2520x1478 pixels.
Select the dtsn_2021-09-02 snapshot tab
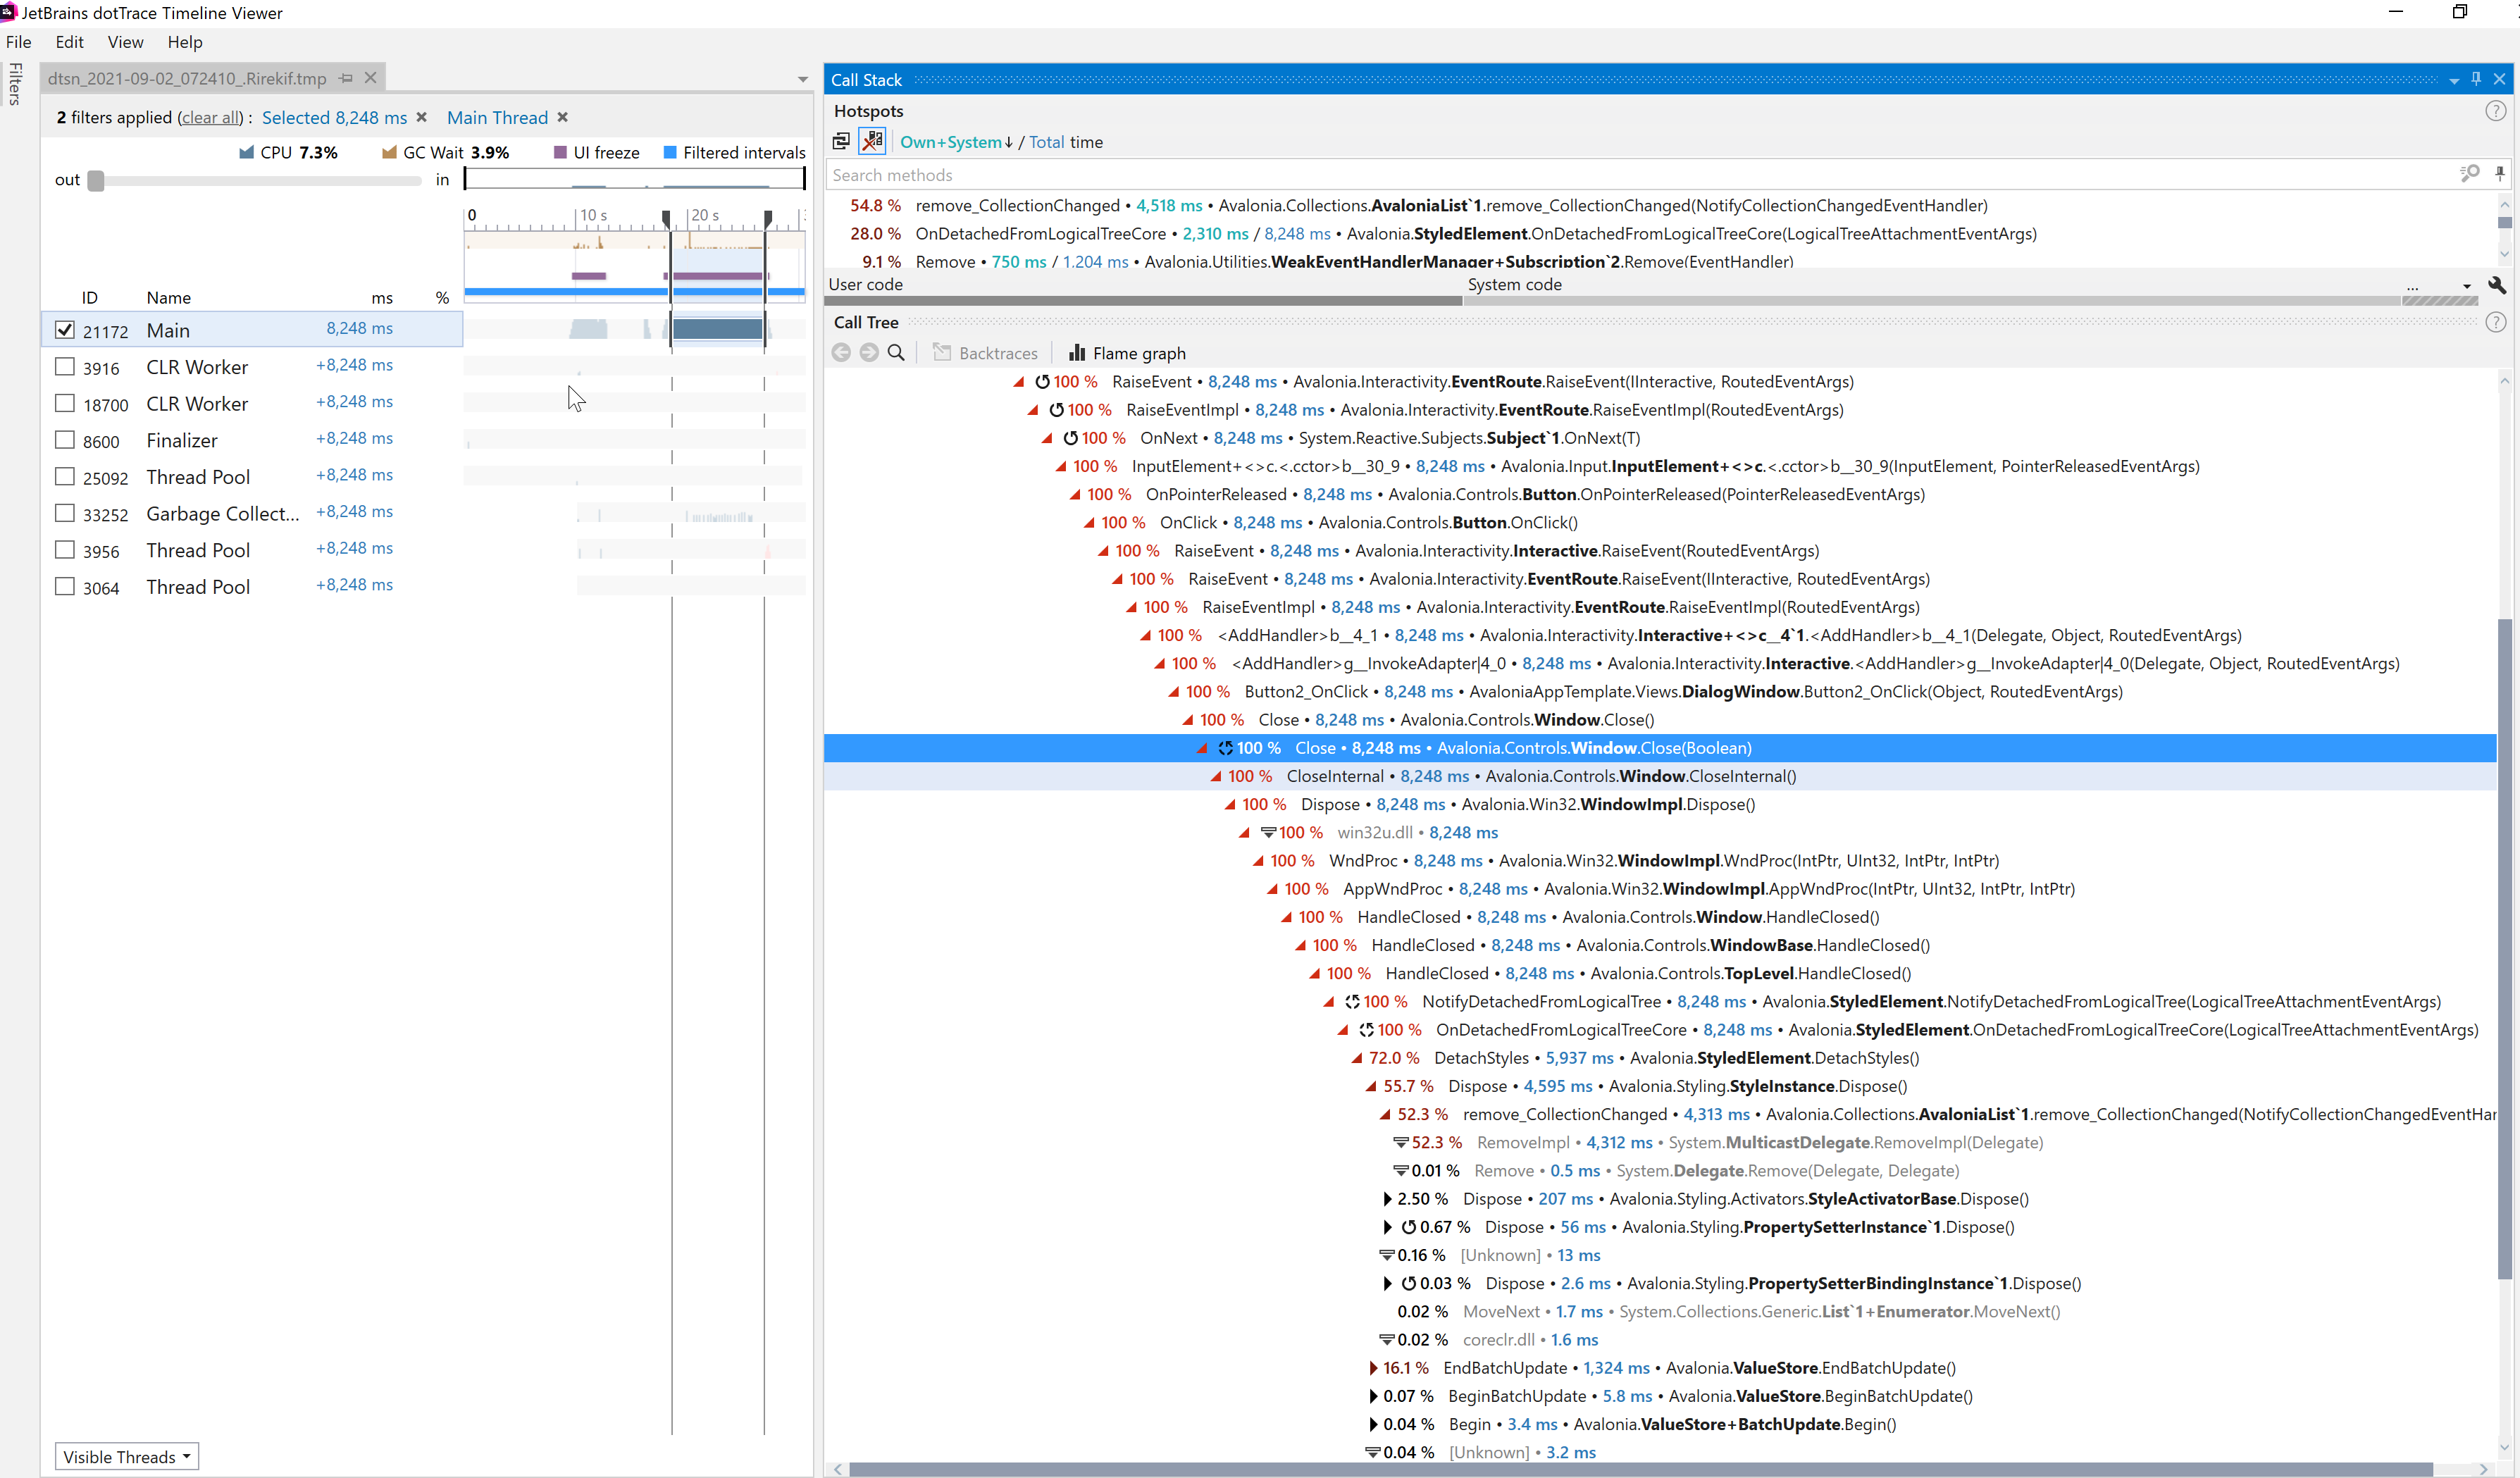coord(187,78)
